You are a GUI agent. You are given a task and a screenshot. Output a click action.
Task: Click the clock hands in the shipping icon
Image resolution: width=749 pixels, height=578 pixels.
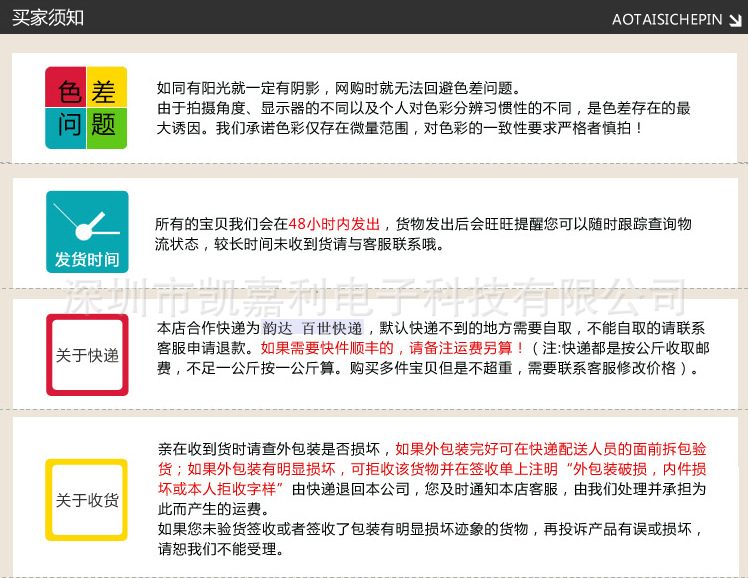point(86,222)
